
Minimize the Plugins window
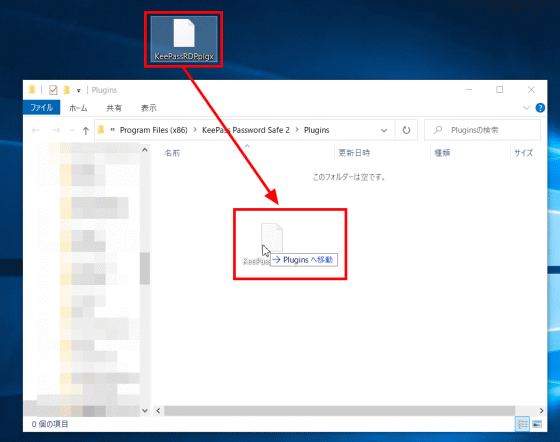[x=469, y=90]
